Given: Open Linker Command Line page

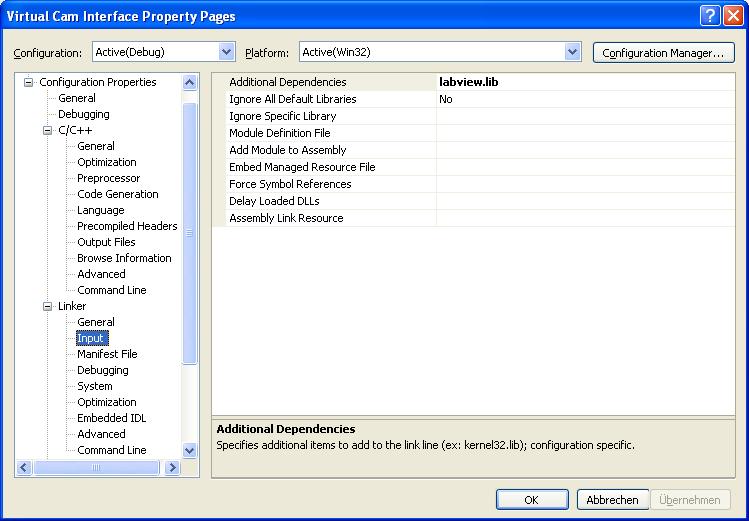Looking at the screenshot, I should [x=112, y=450].
